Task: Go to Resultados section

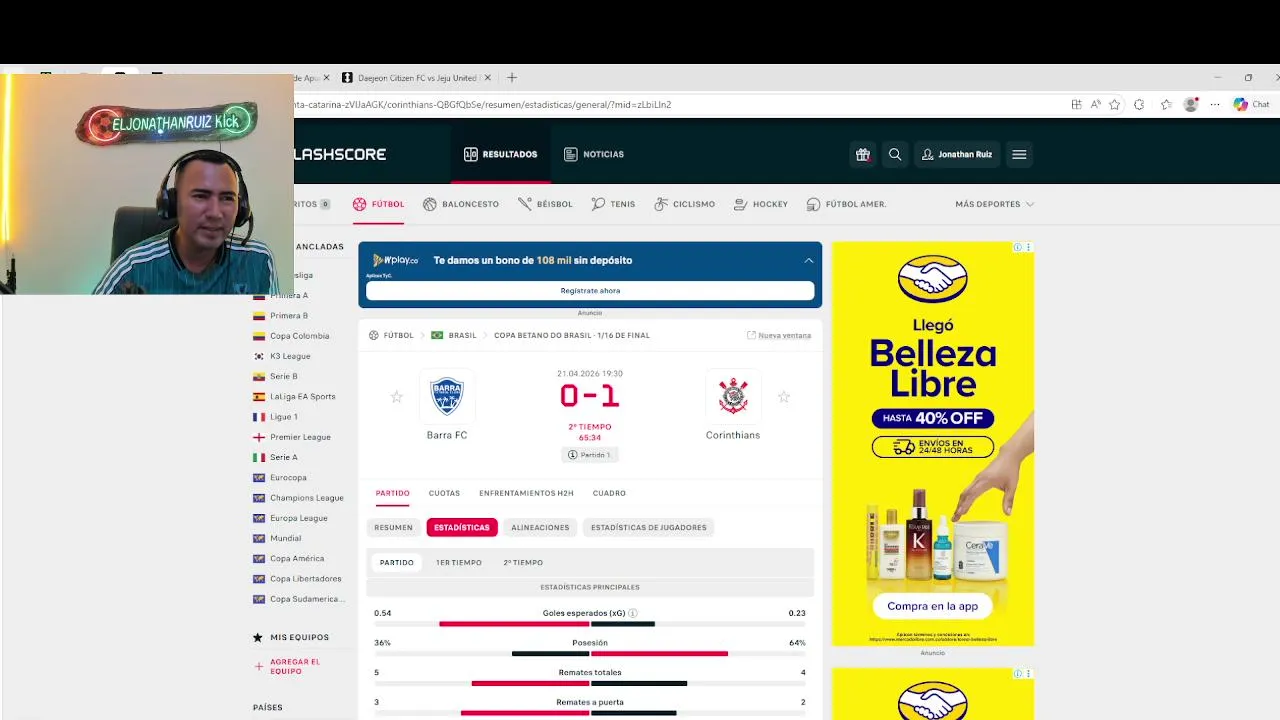Action: click(x=501, y=154)
